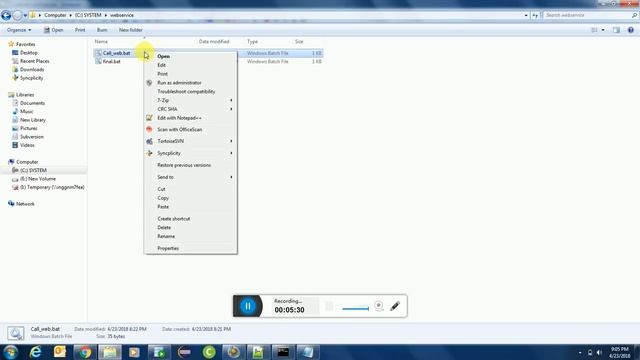The width and height of the screenshot is (640, 360).
Task: Select Open in the context menu
Action: point(191,56)
